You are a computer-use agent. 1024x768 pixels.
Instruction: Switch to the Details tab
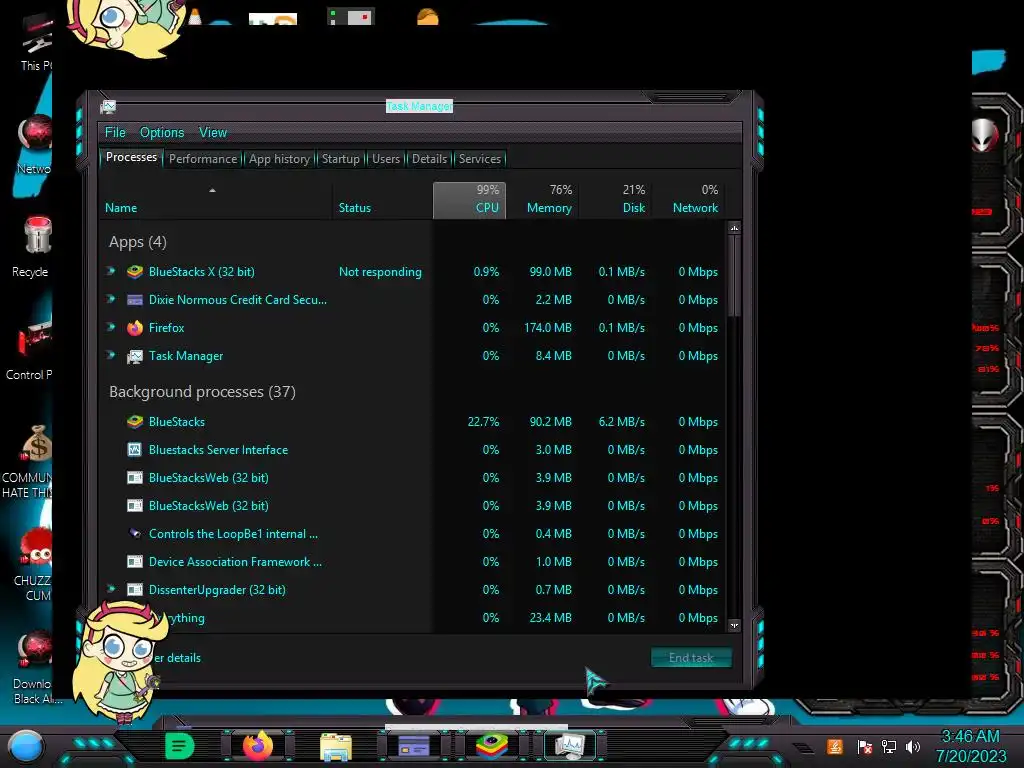point(429,159)
